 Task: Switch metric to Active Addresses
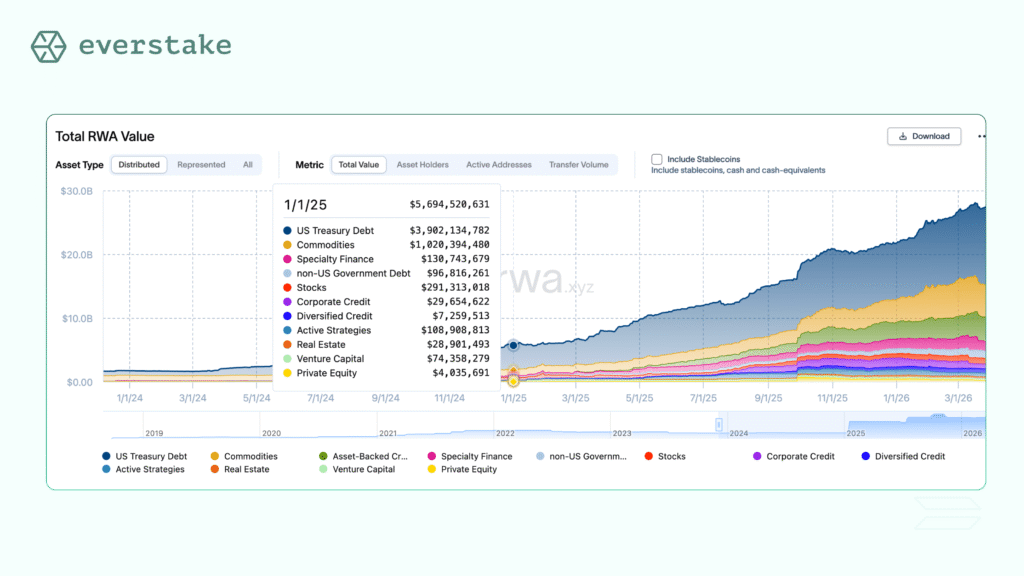click(x=499, y=165)
